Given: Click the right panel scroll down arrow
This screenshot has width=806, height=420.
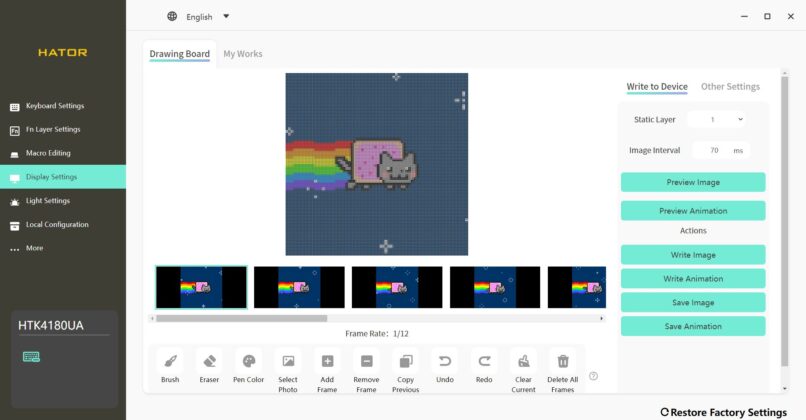Looking at the screenshot, I should (784, 389).
